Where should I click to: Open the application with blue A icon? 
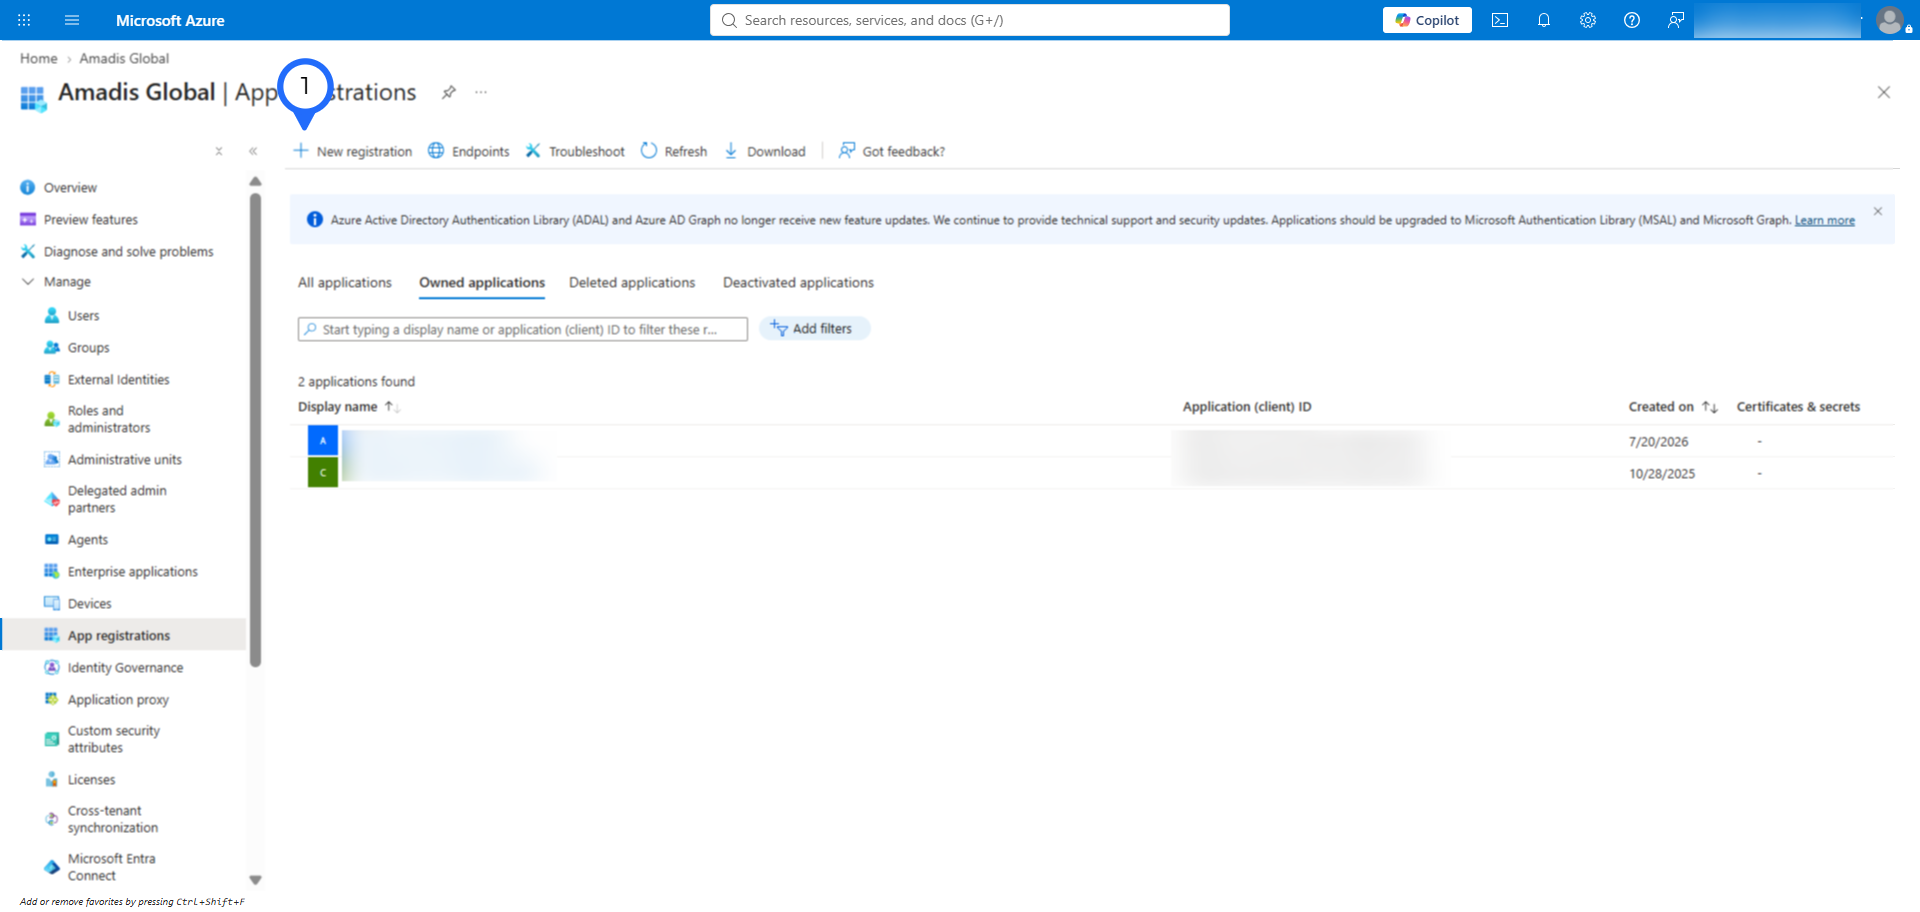(x=323, y=441)
